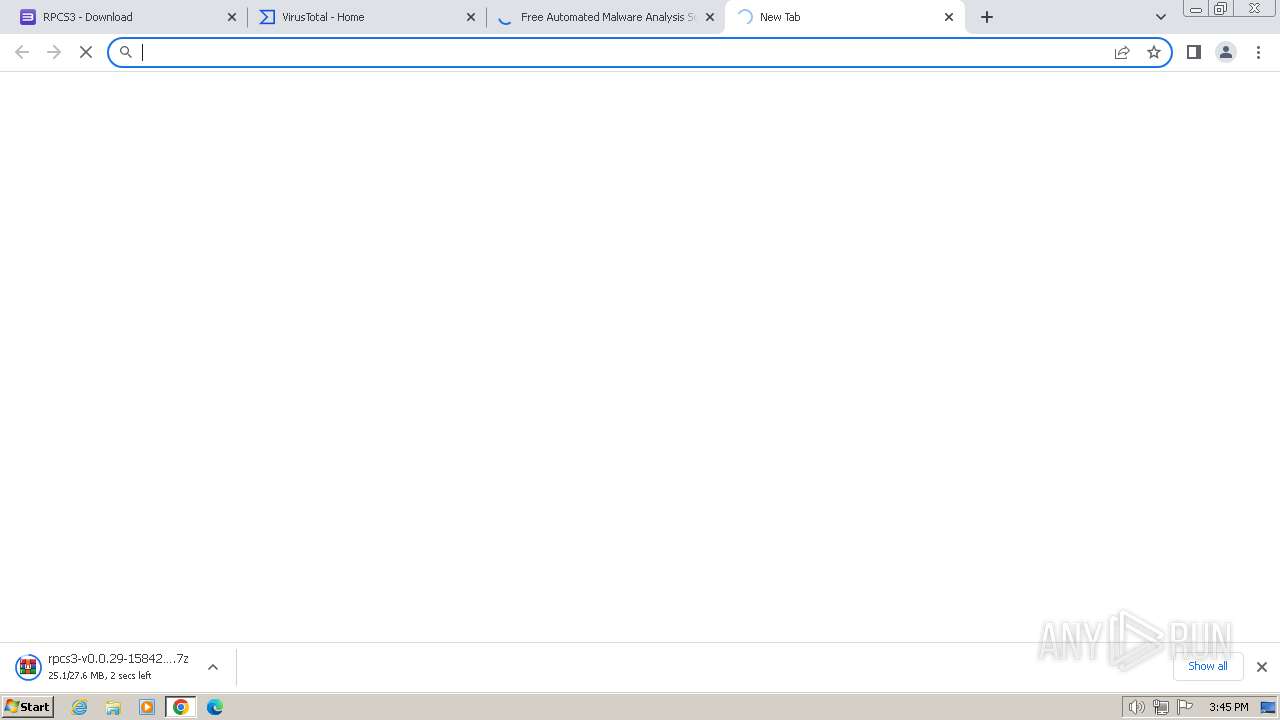Close the New Tab tab
The image size is (1280, 720).
pyautogui.click(x=949, y=17)
